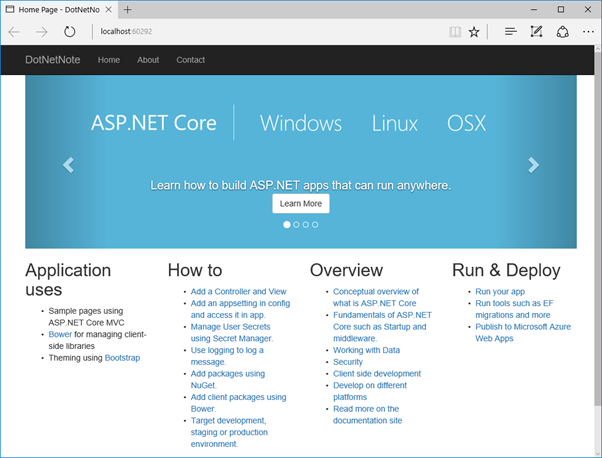
Task: Open the More actions ellipsis menu
Action: tap(587, 32)
